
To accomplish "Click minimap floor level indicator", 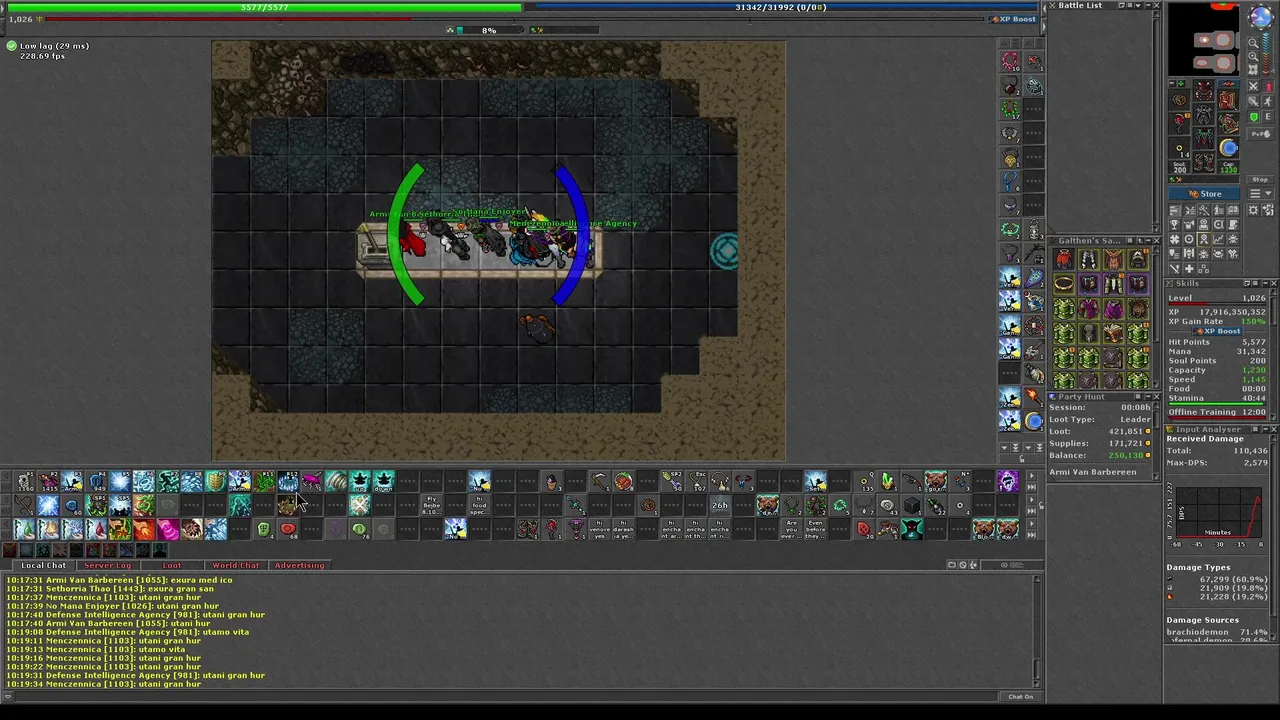I will tap(1267, 54).
